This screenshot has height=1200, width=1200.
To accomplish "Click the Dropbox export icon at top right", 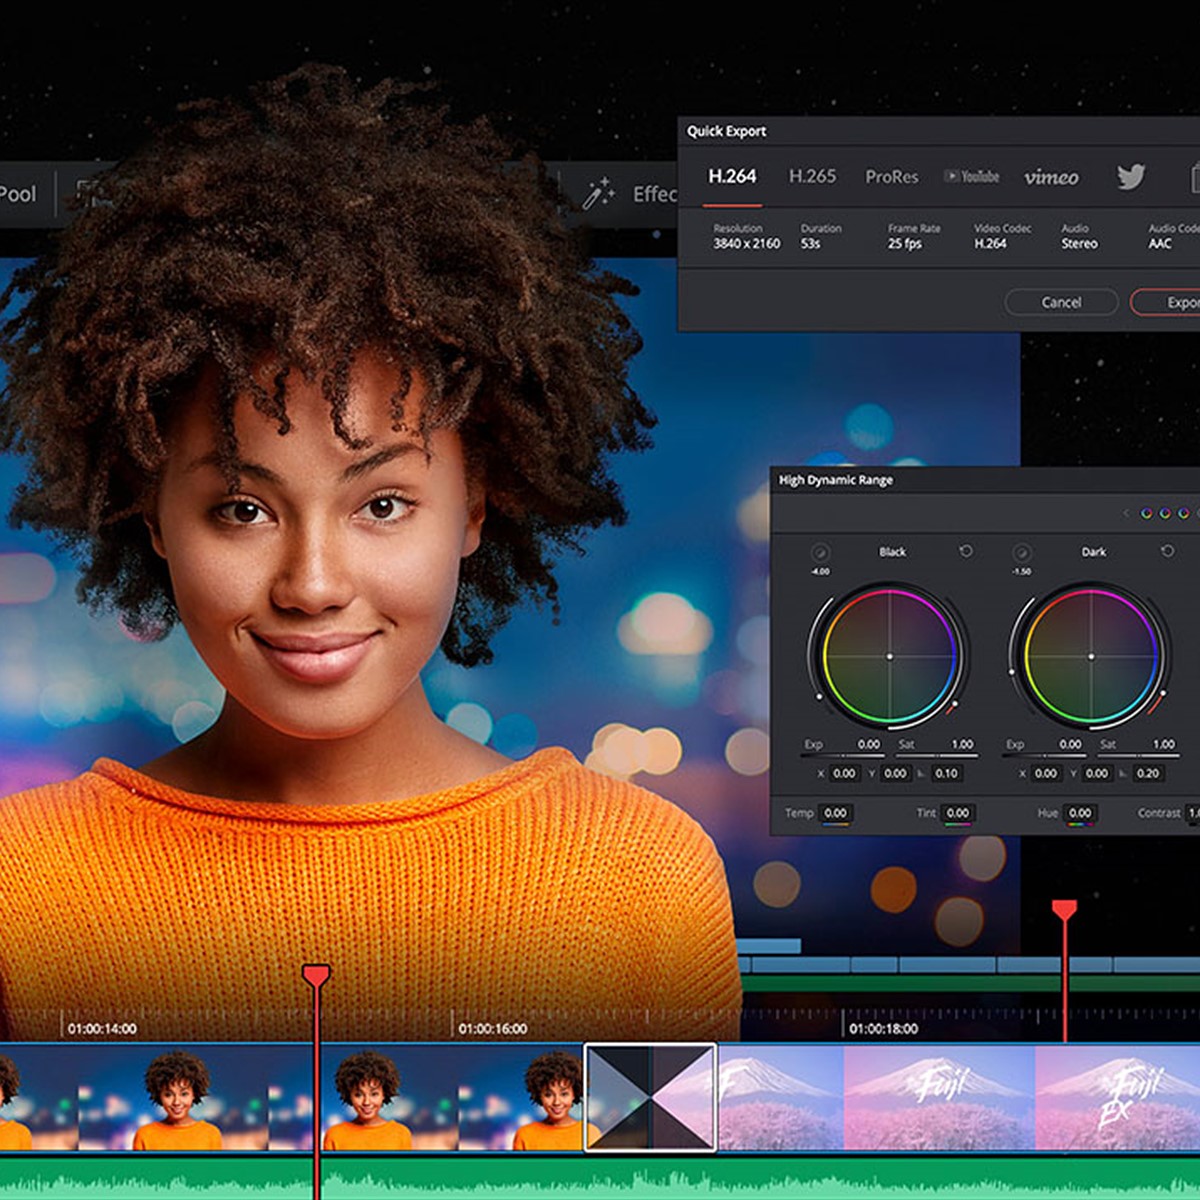I will pos(1196,176).
